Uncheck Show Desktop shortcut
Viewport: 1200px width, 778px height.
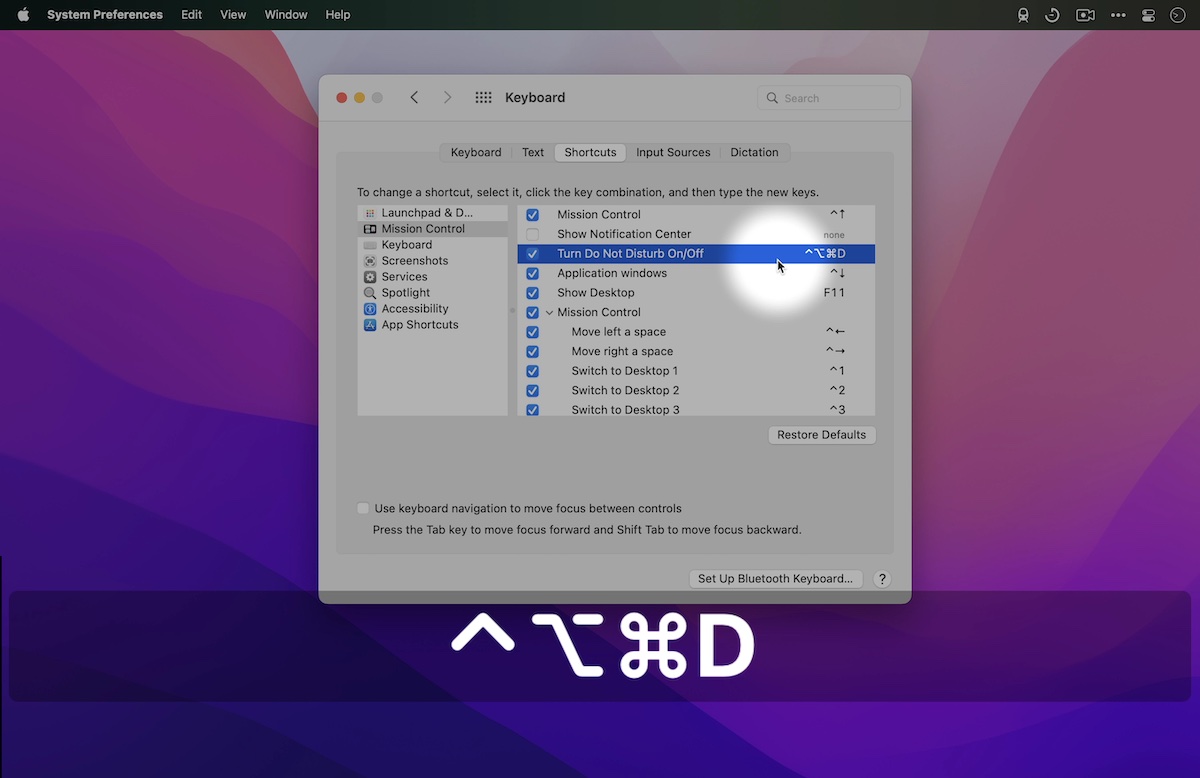coord(532,293)
